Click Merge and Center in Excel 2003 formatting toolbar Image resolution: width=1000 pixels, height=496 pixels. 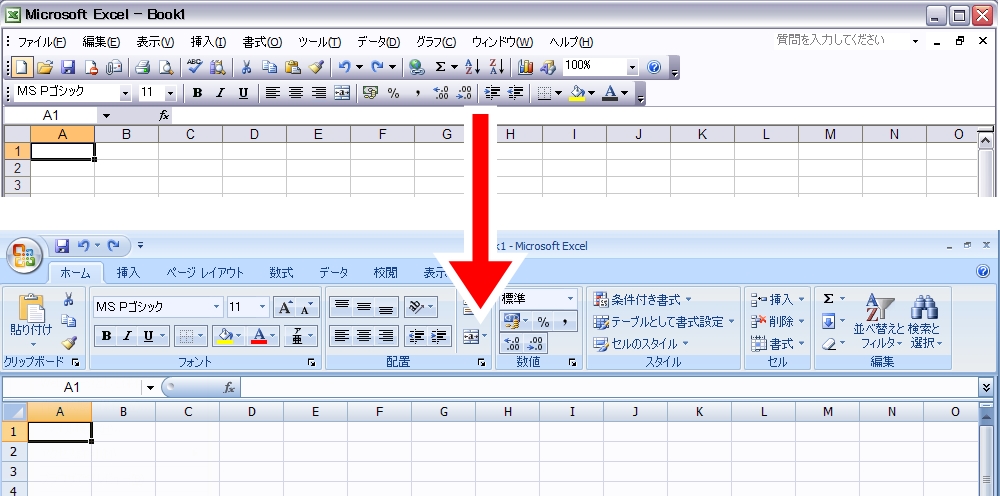(342, 93)
